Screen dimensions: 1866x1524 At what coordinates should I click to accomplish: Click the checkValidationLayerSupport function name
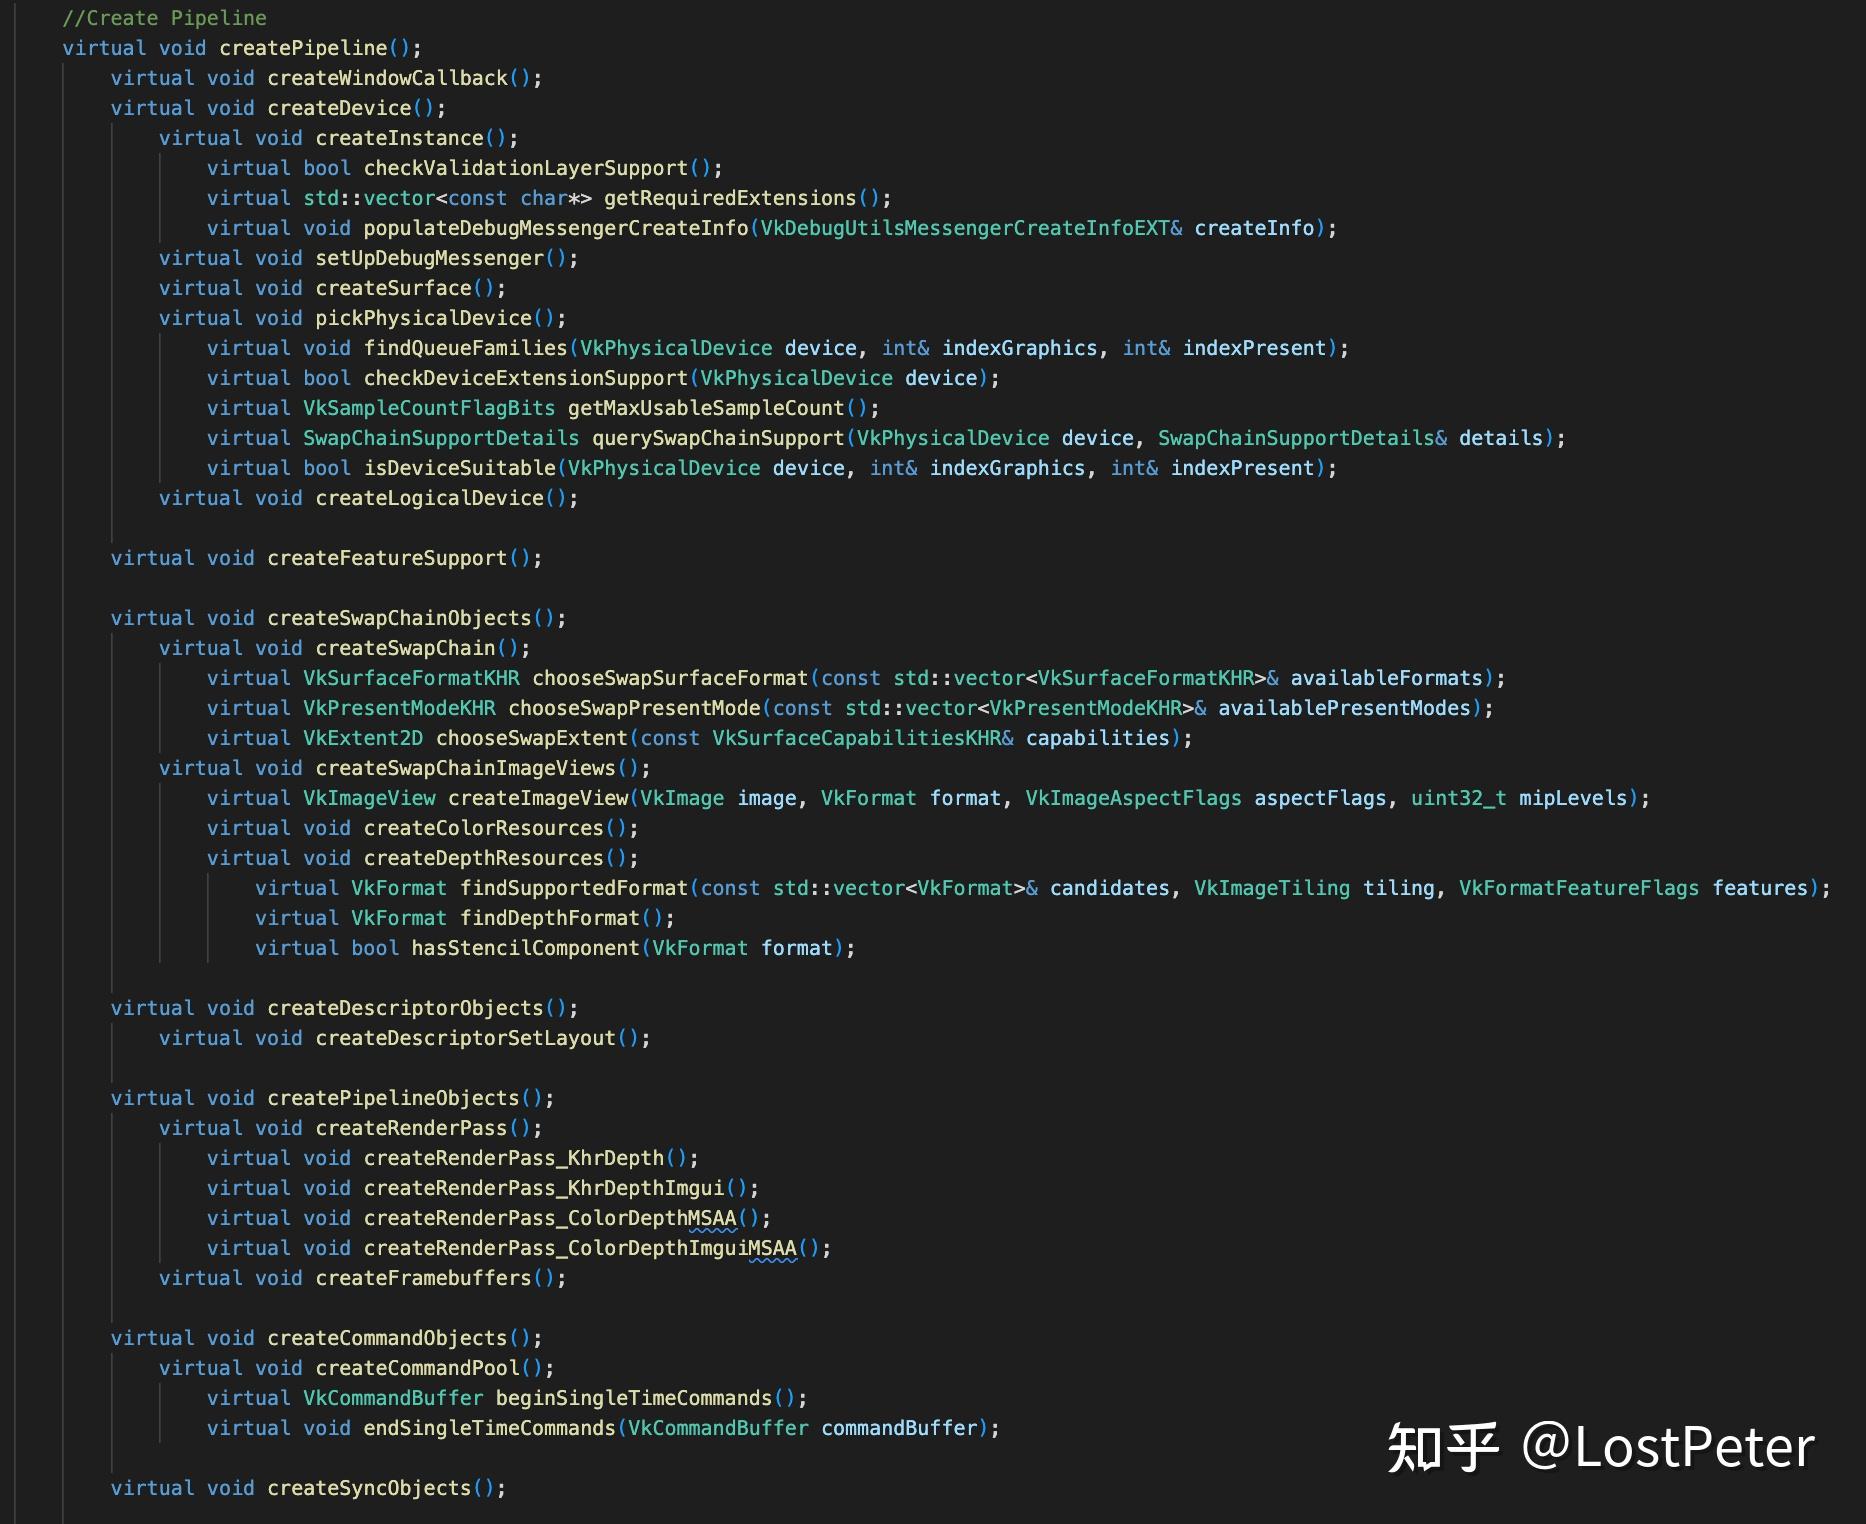click(x=526, y=168)
